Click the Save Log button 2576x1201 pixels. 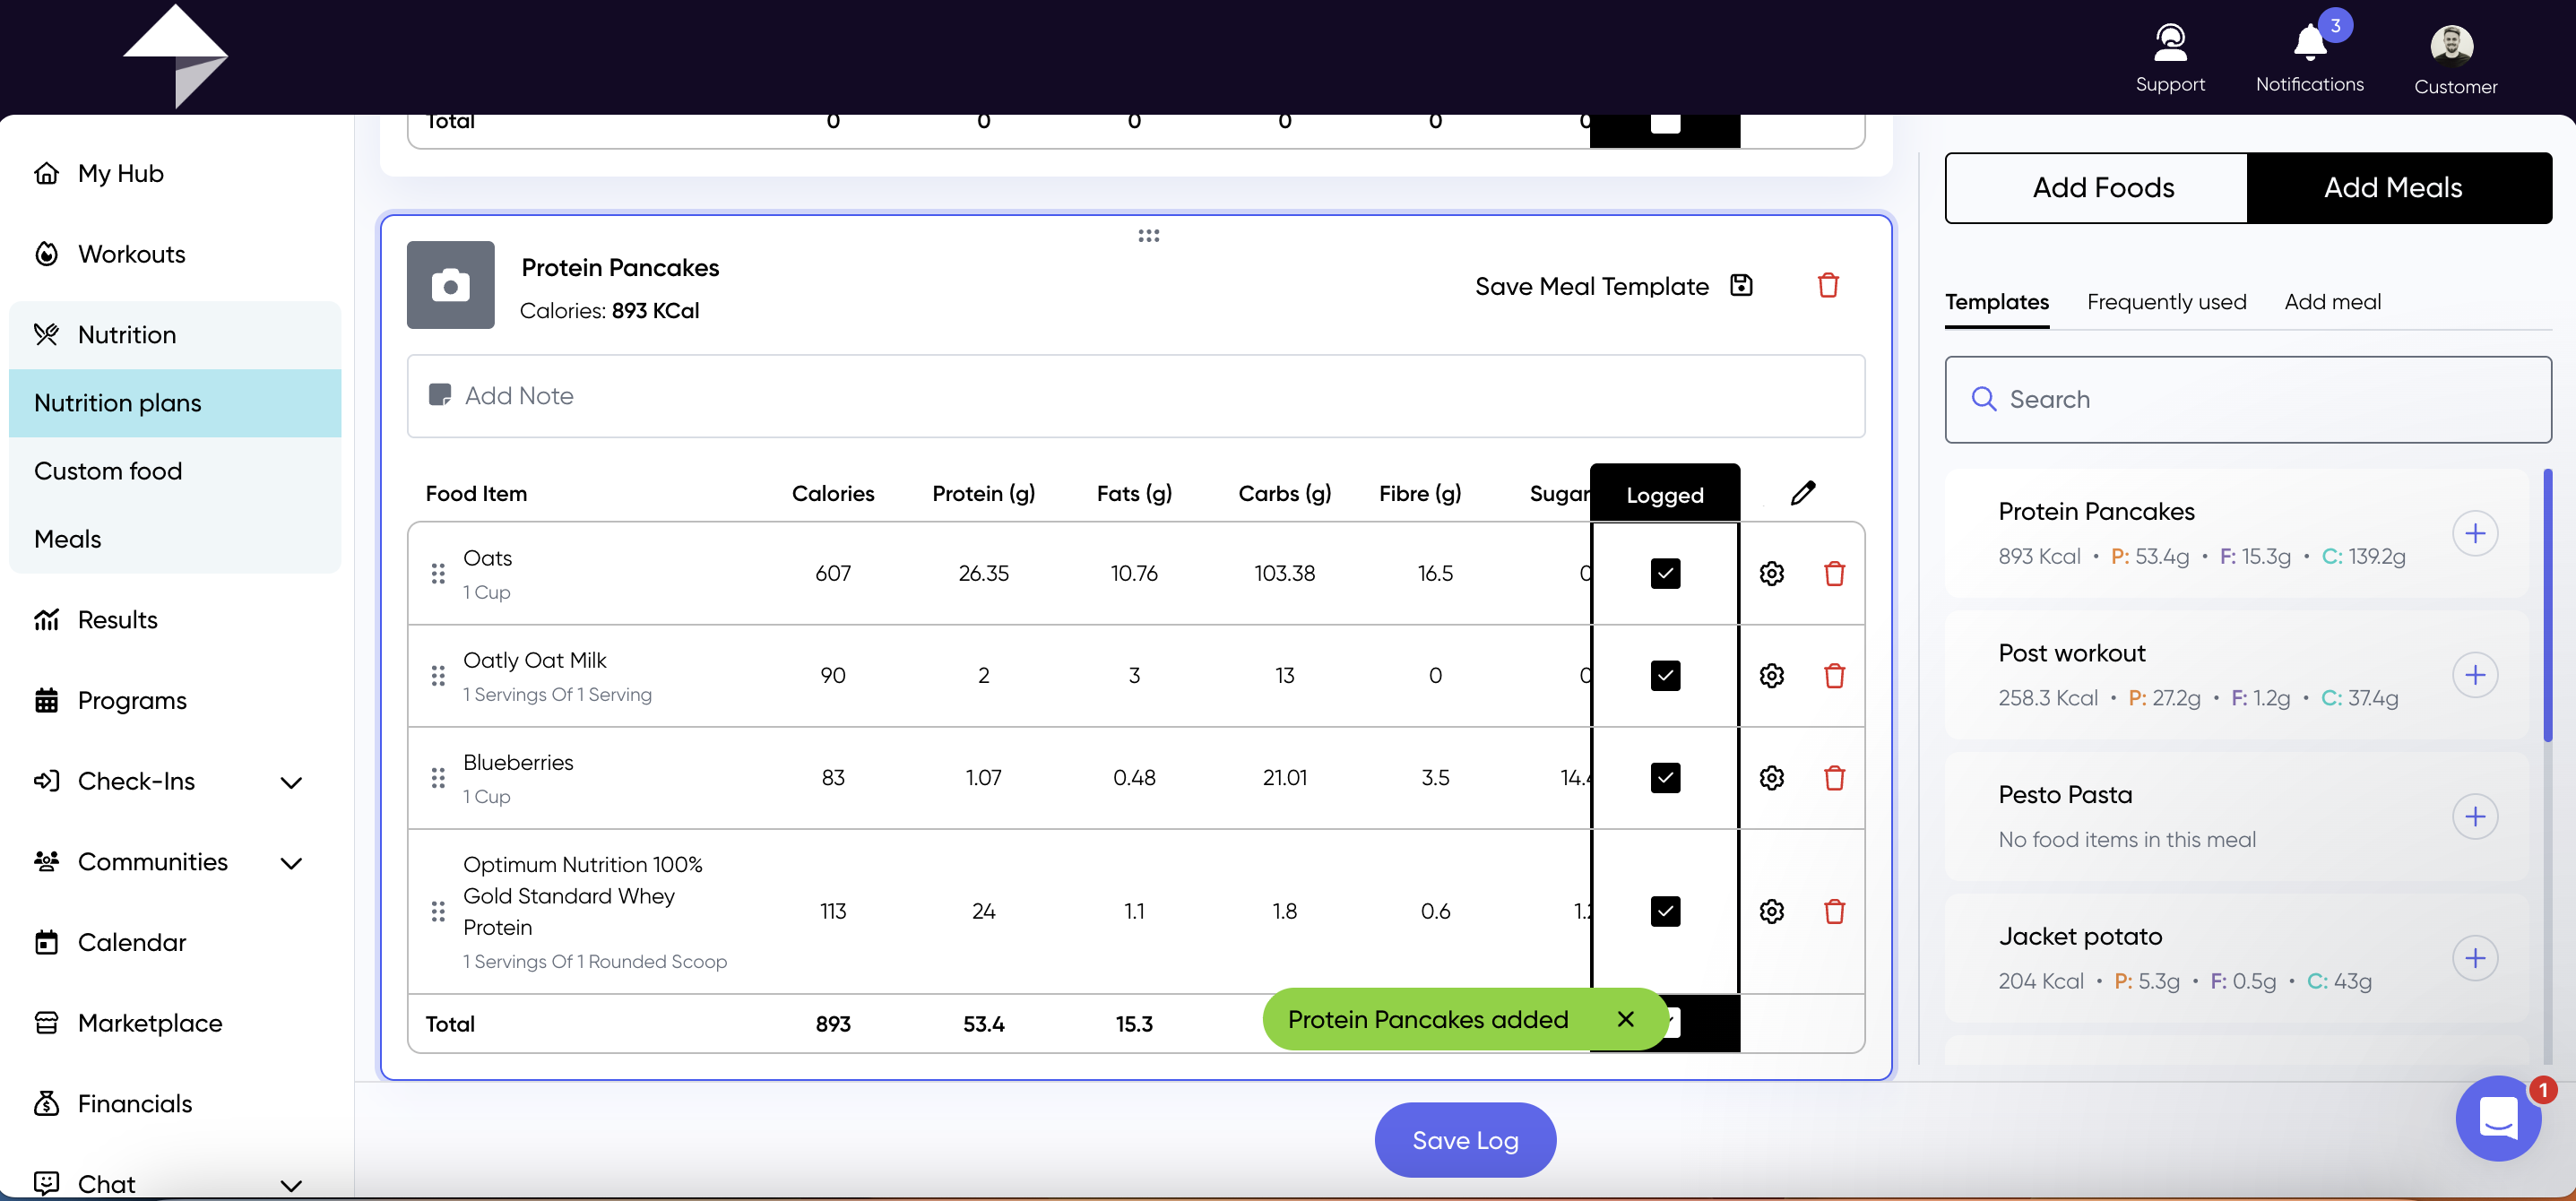click(x=1465, y=1140)
